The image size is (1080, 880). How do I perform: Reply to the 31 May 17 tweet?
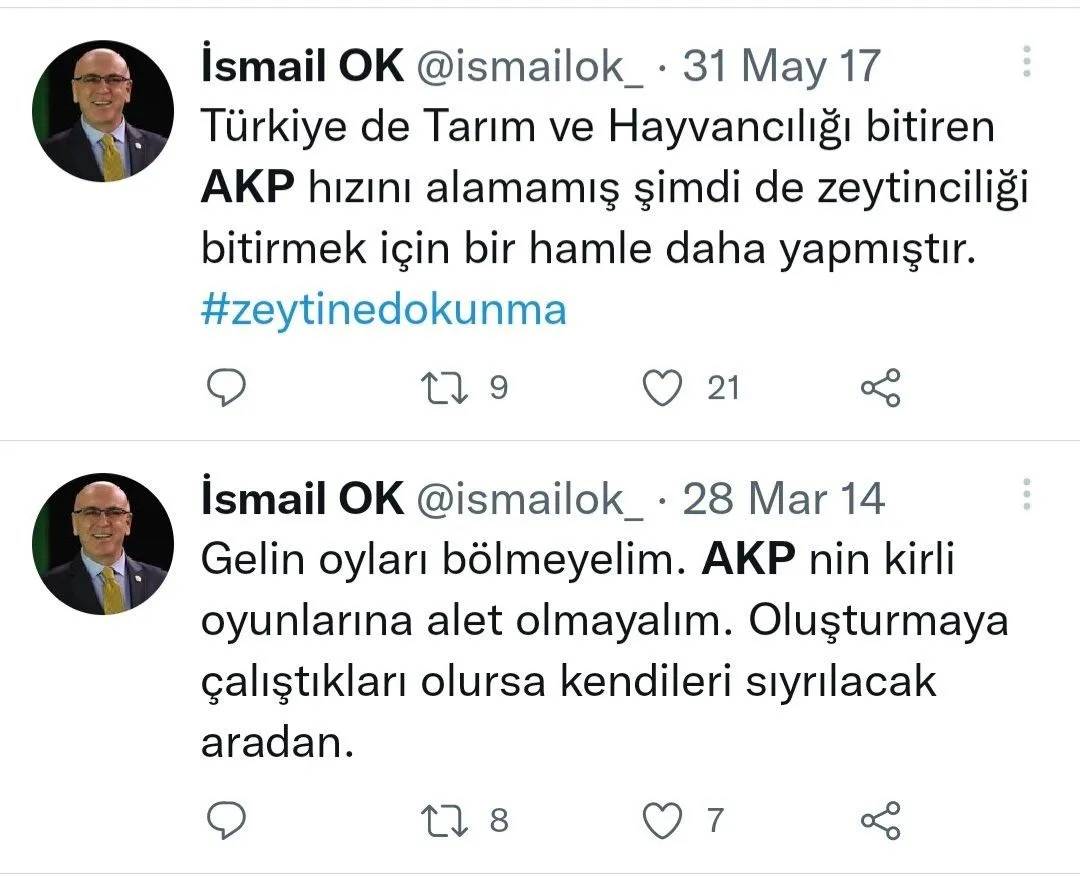click(226, 388)
